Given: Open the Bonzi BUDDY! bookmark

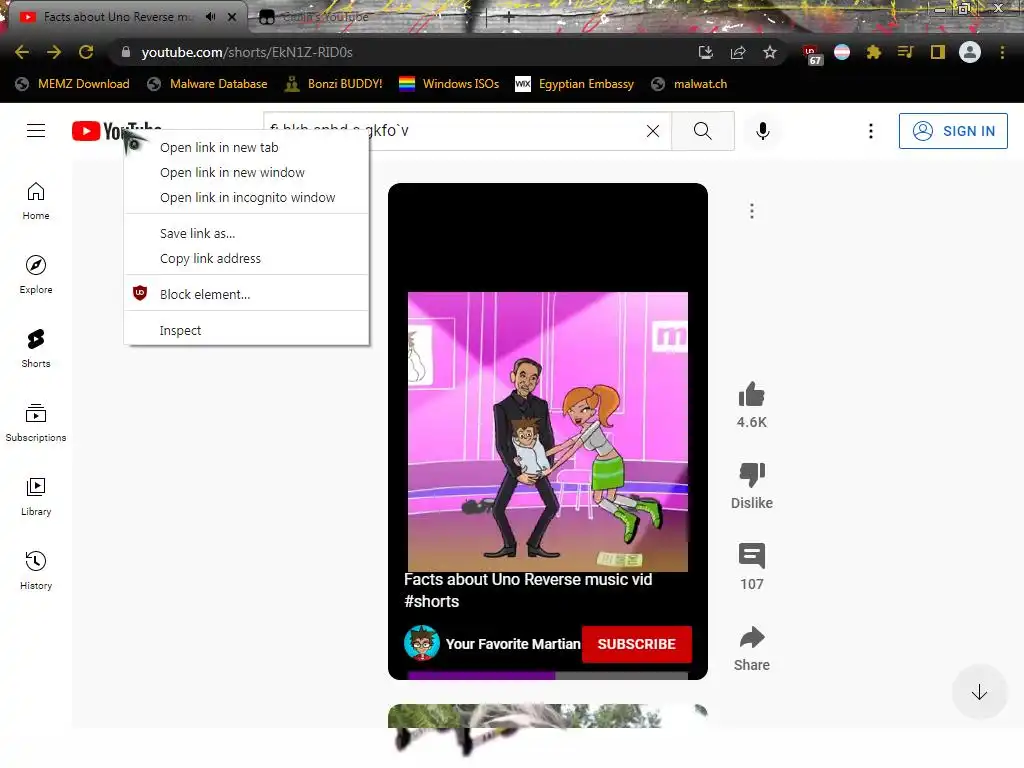Looking at the screenshot, I should [334, 84].
